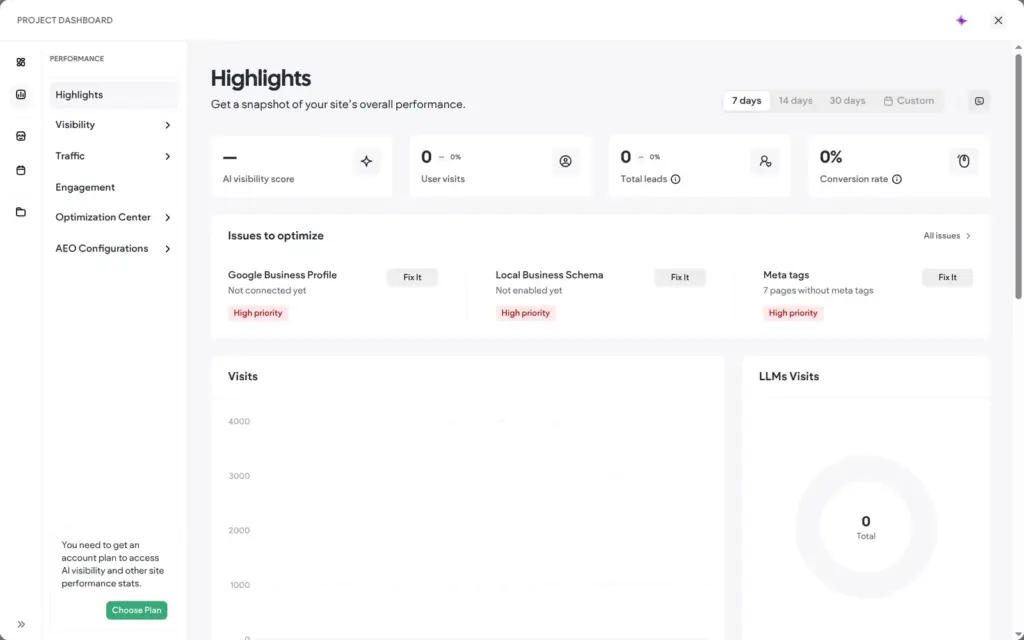Click the User visits person icon
This screenshot has height=640, width=1024.
pyautogui.click(x=566, y=161)
